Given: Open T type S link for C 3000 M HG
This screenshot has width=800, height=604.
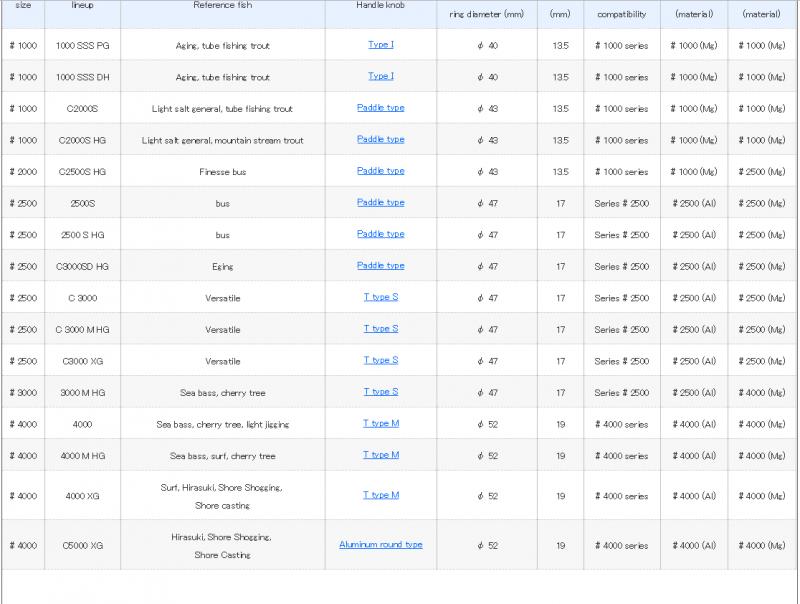Looking at the screenshot, I should pos(380,328).
